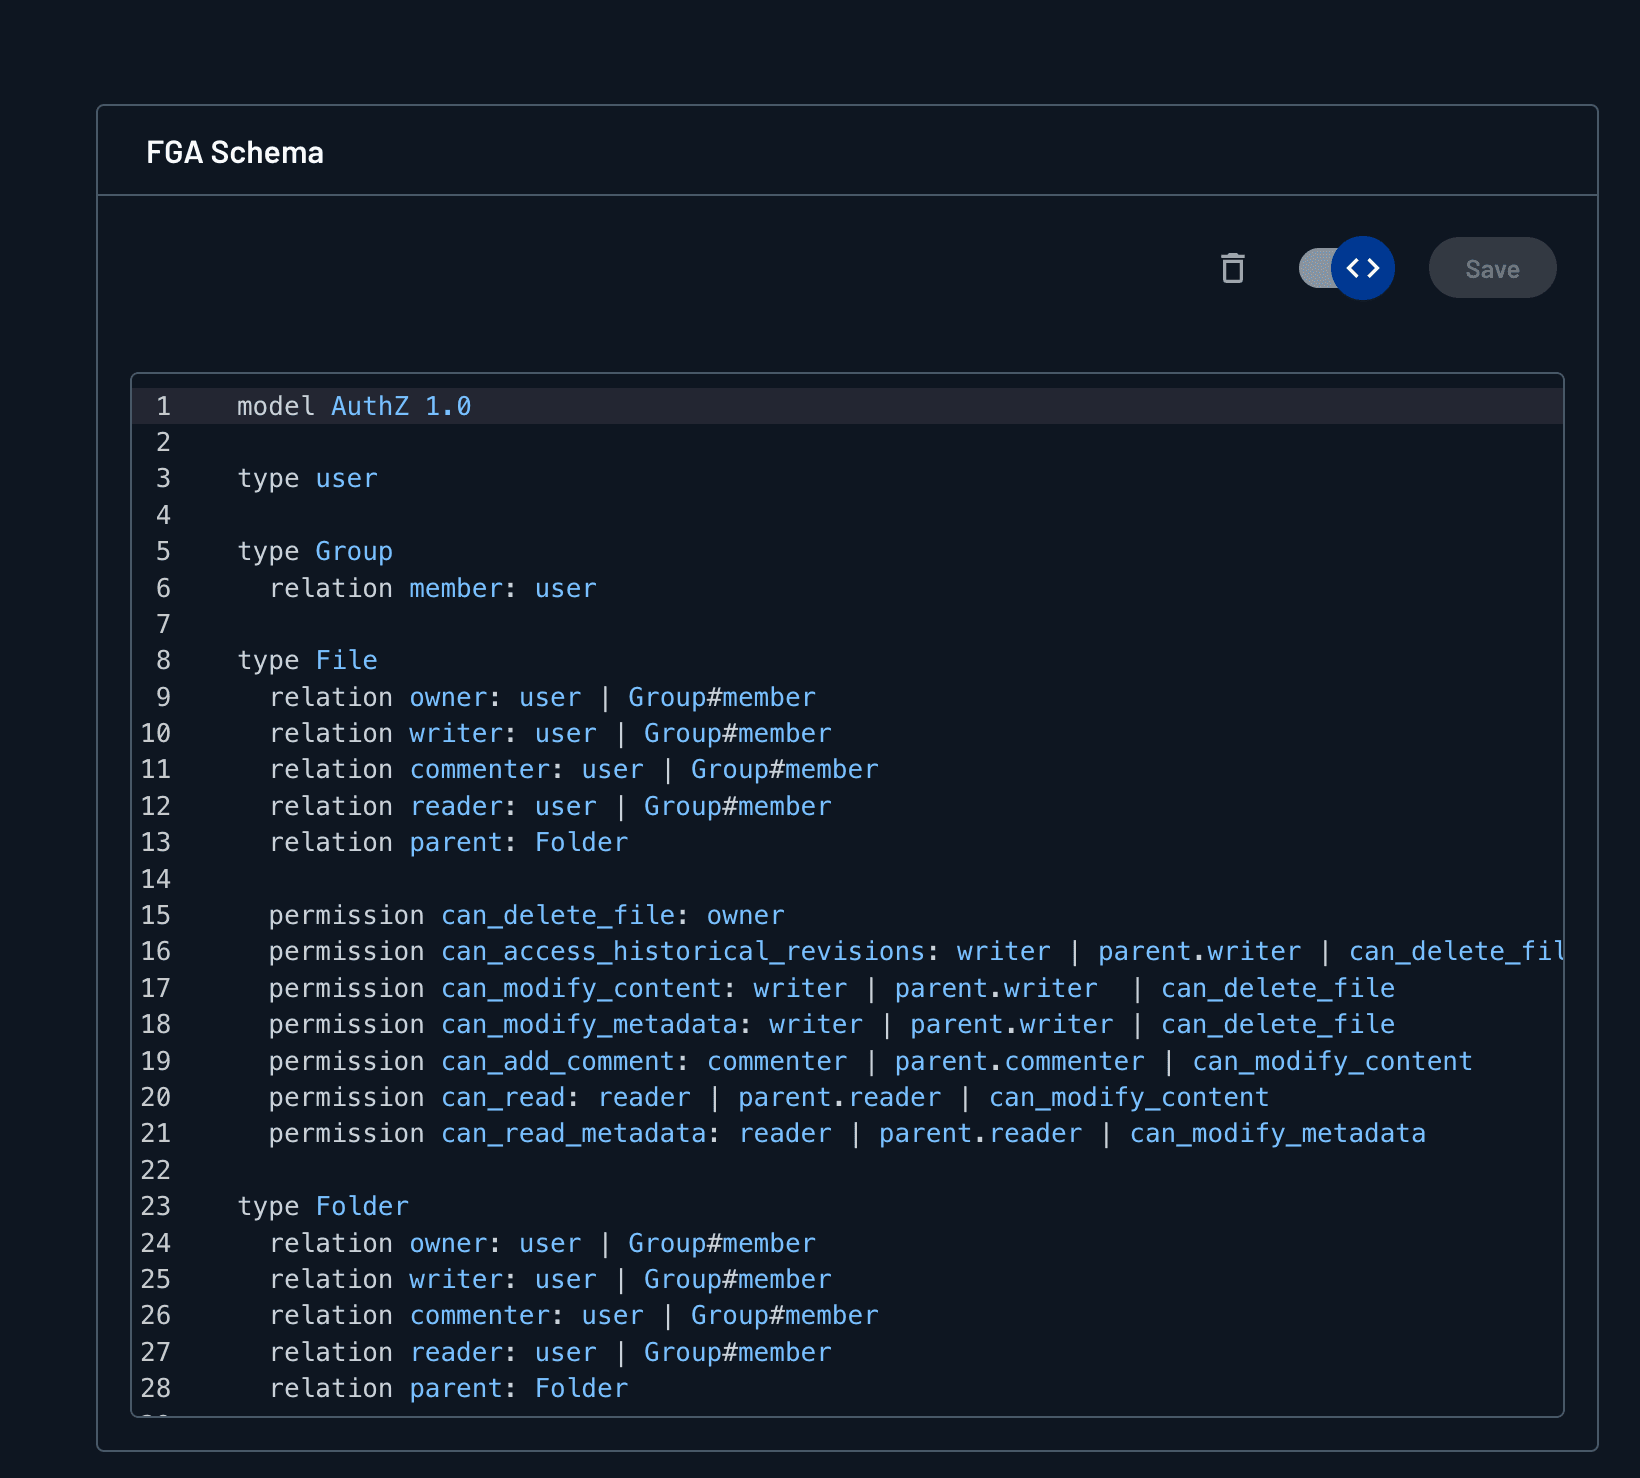Click 'Folder' in the type Folder declaration
The image size is (1640, 1478).
[x=362, y=1206]
